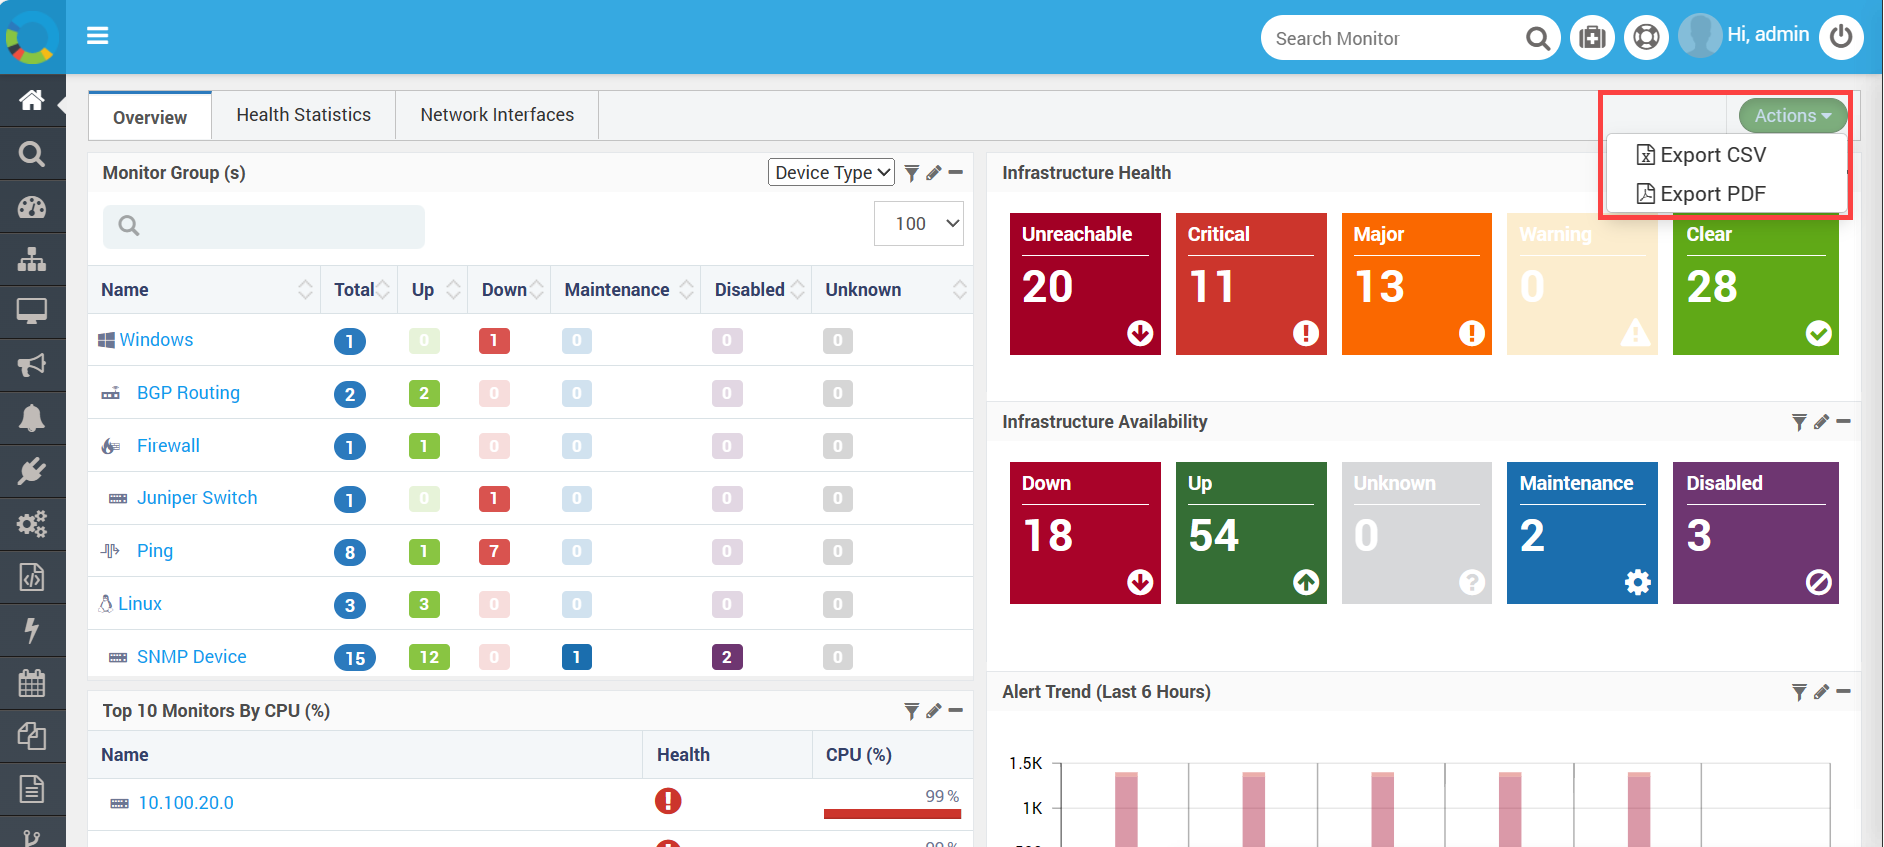1884x847 pixels.
Task: Open the Juniper Switch group link
Action: pyautogui.click(x=197, y=498)
